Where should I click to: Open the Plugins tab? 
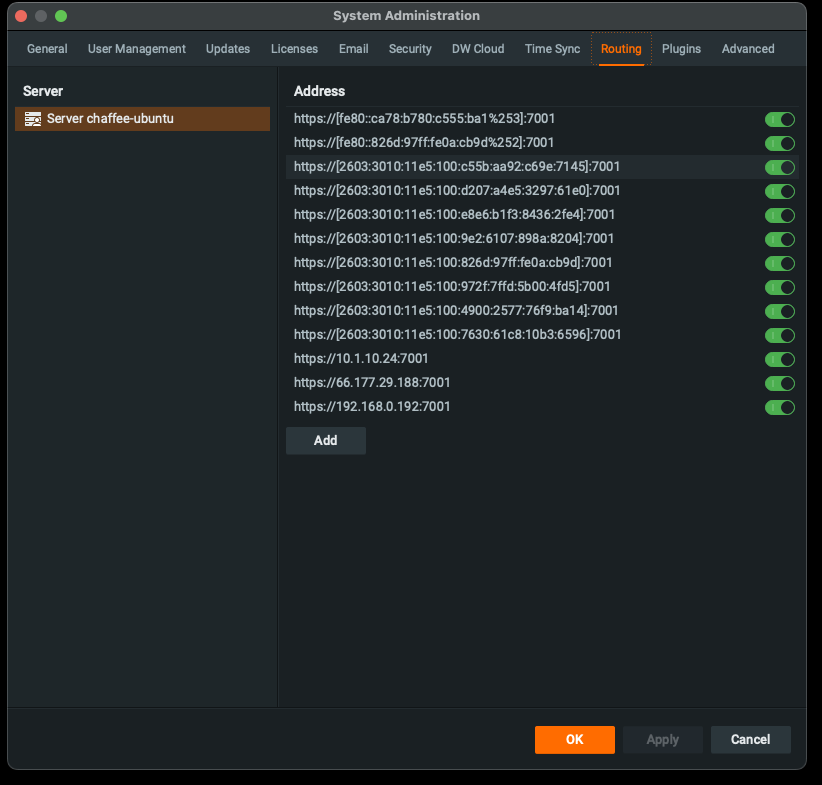point(681,49)
